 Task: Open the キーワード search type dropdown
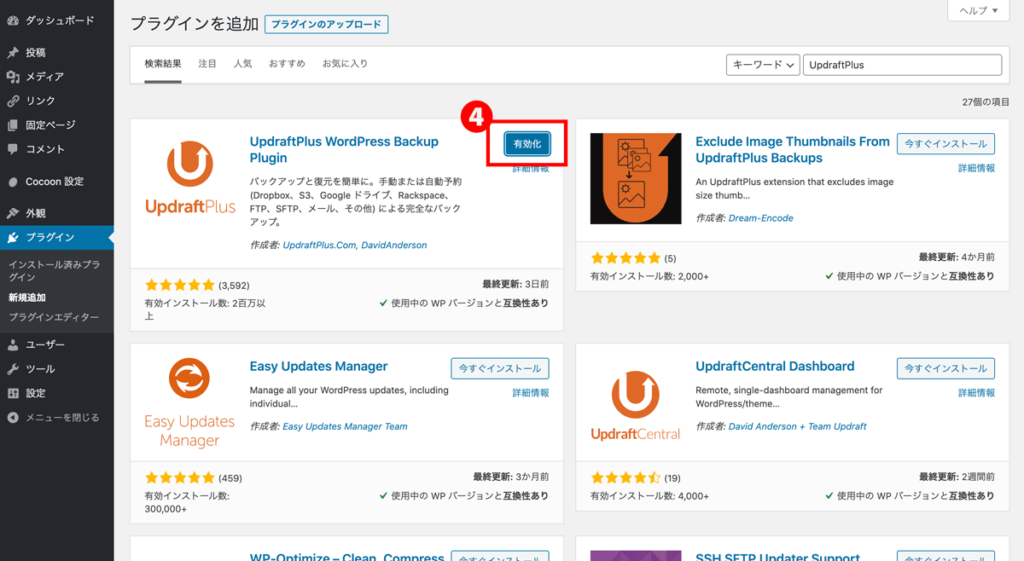coord(763,65)
